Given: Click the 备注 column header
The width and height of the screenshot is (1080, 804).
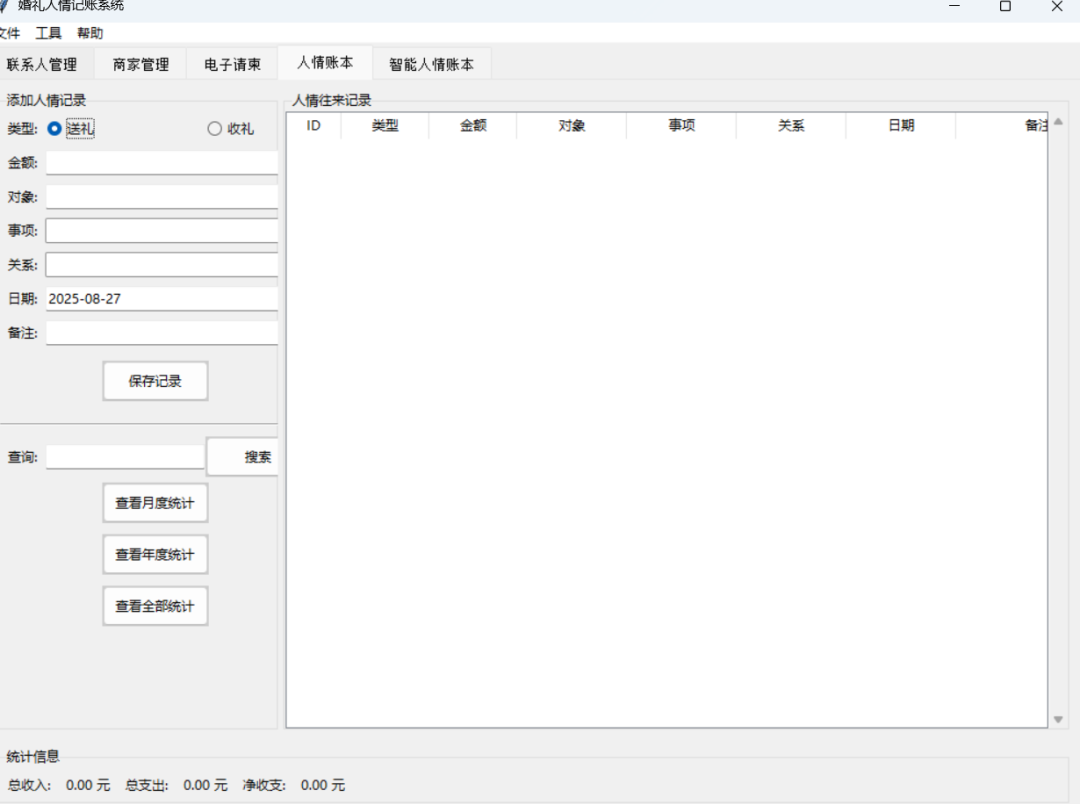Looking at the screenshot, I should [1002, 125].
